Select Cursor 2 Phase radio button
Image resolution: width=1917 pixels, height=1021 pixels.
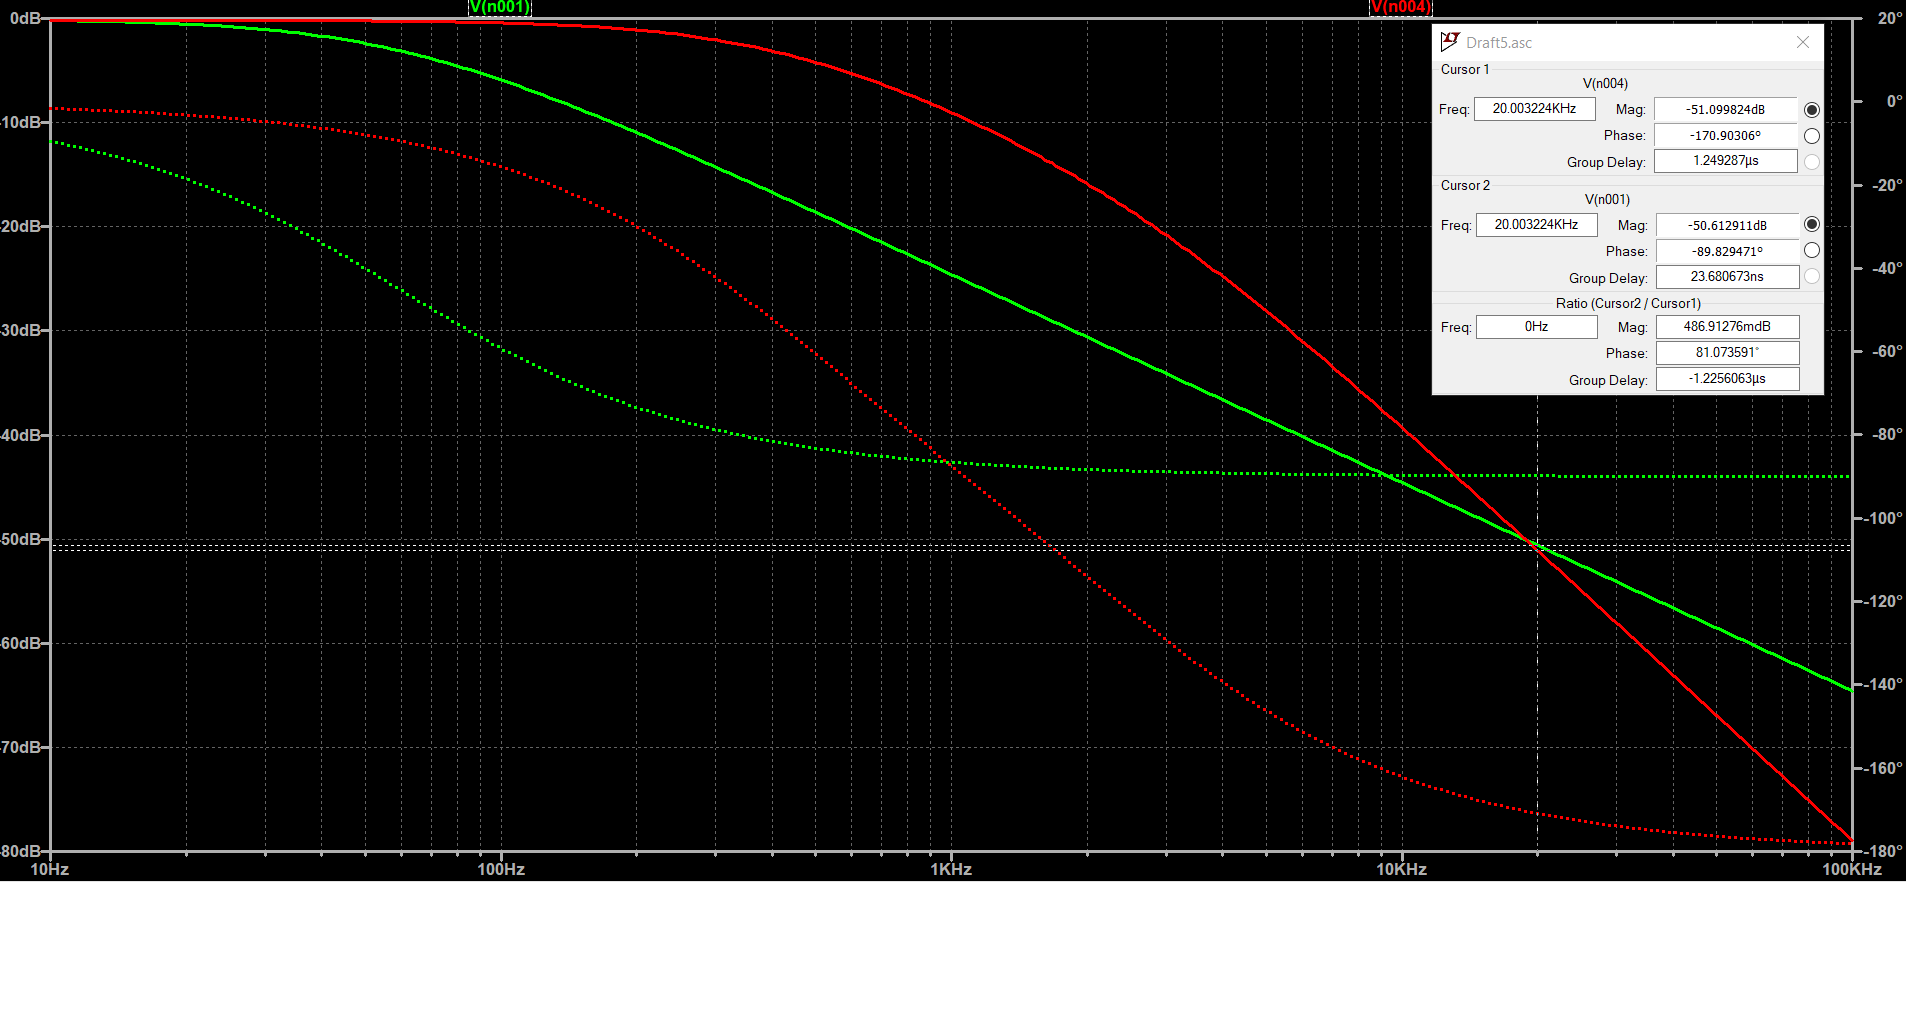[x=1811, y=251]
